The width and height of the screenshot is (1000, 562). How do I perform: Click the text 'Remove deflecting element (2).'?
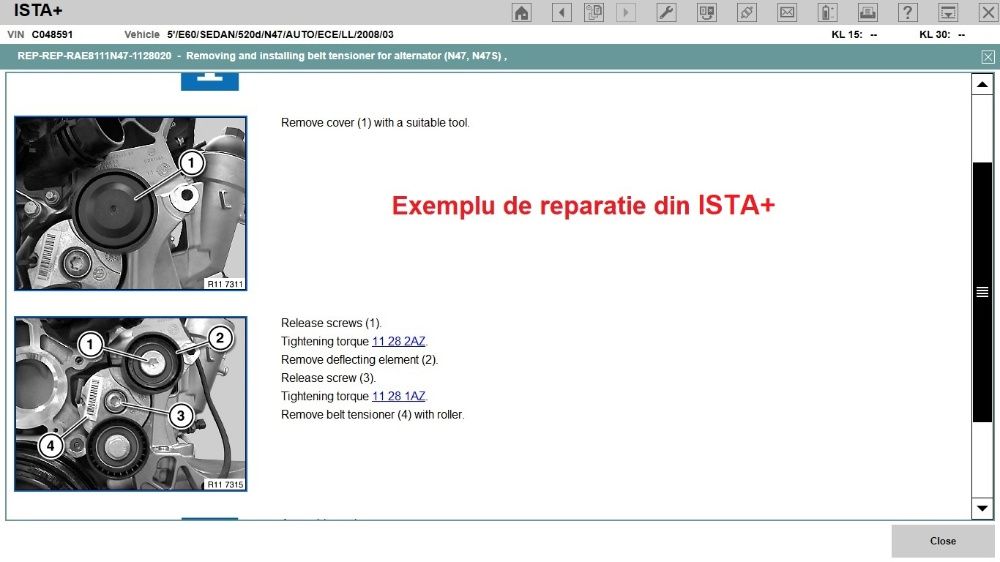pyautogui.click(x=360, y=360)
